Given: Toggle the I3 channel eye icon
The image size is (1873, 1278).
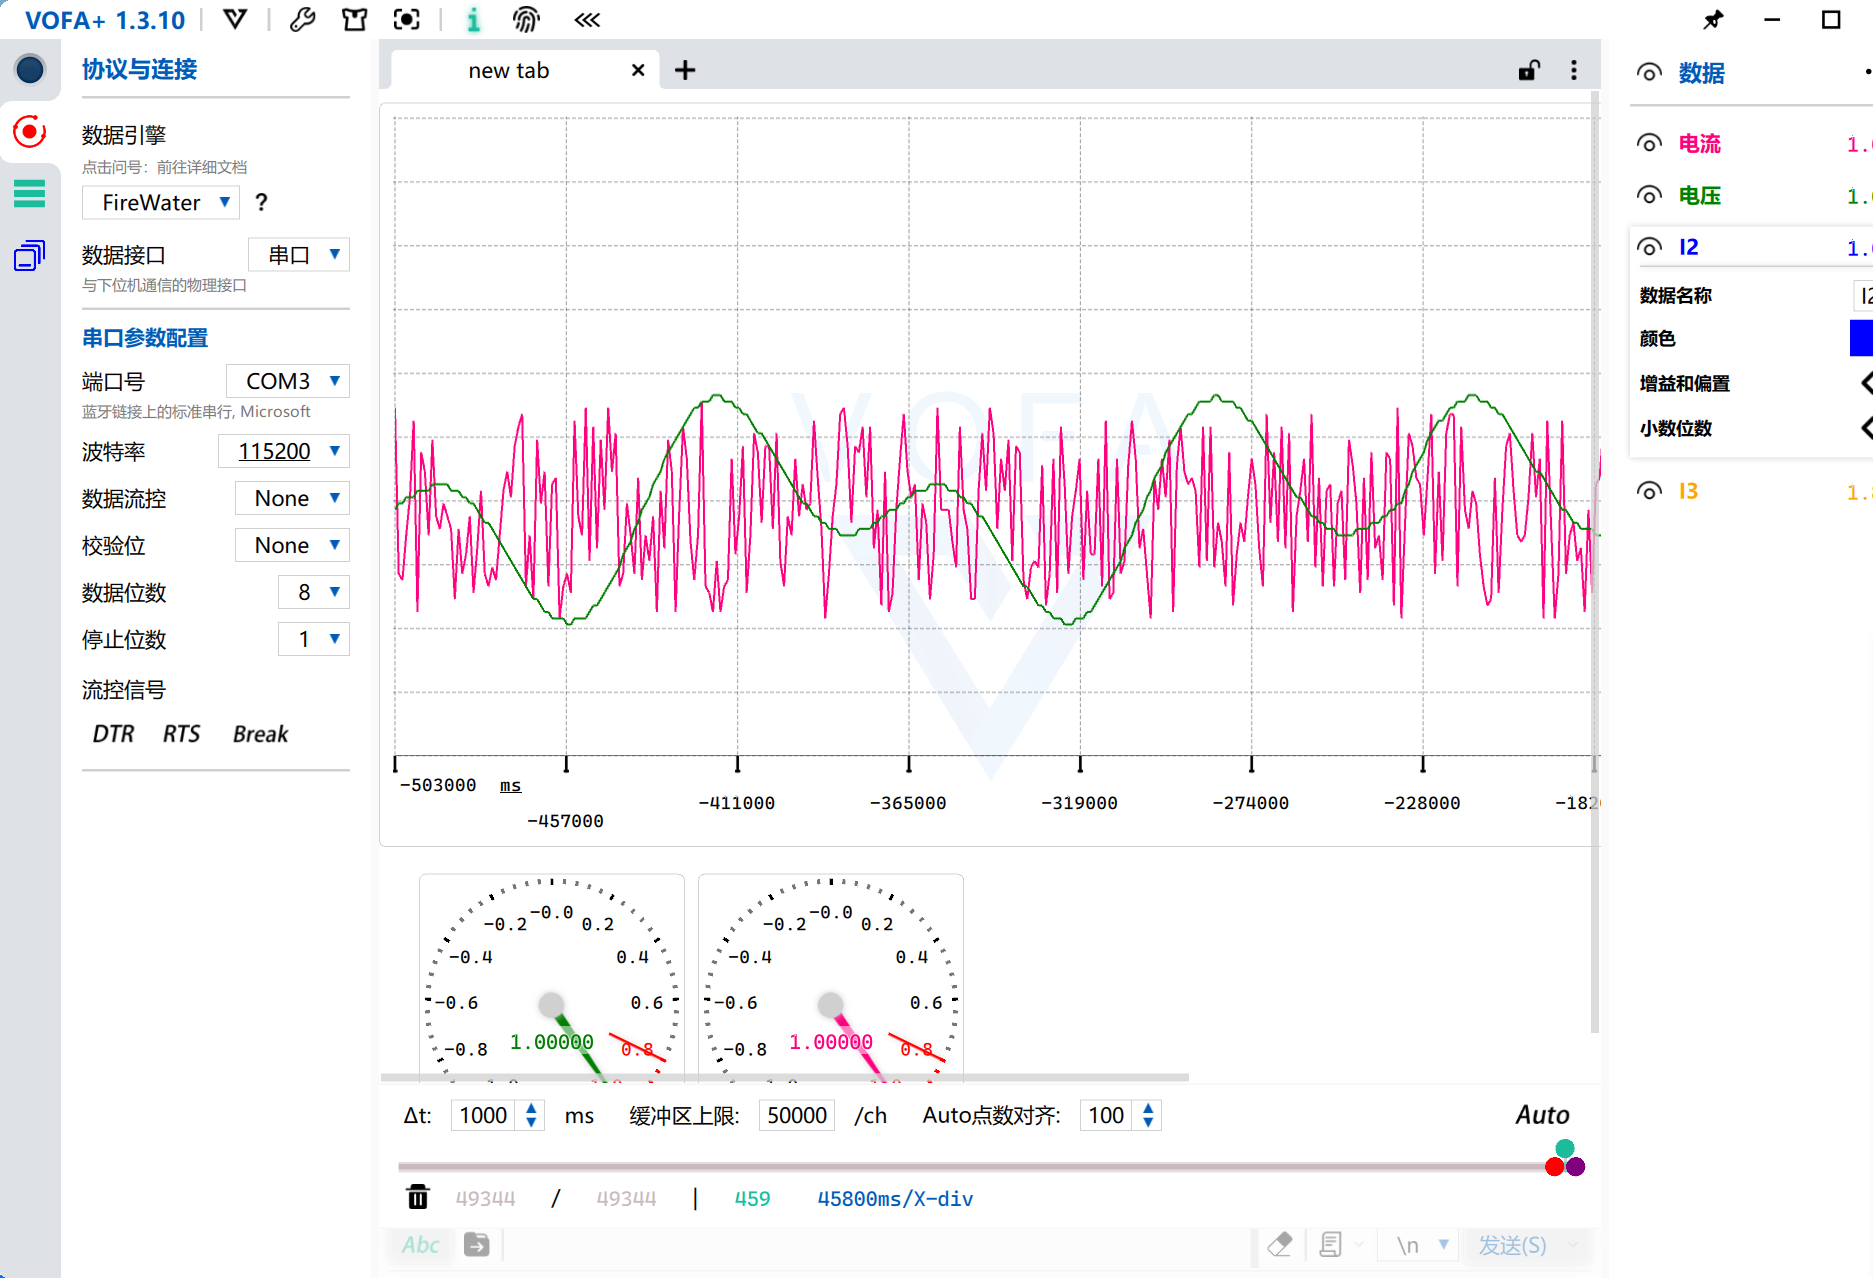Looking at the screenshot, I should coord(1649,491).
